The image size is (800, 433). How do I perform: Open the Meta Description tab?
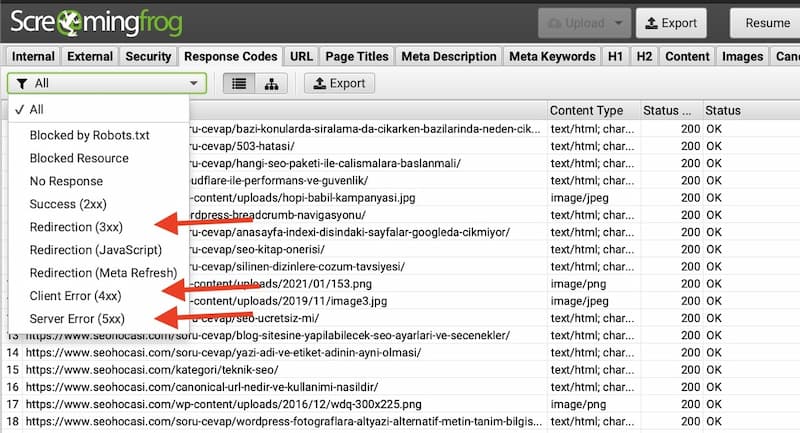coord(449,57)
